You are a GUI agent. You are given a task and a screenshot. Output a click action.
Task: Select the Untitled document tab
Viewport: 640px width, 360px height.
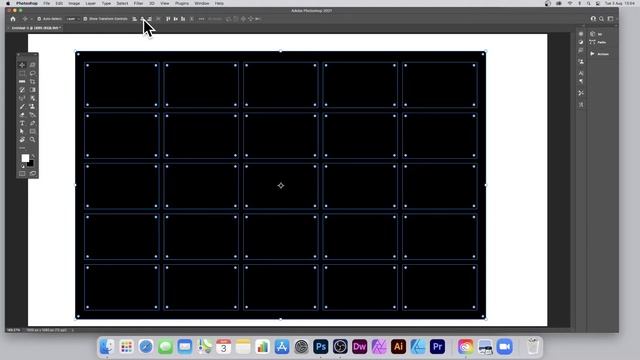pos(36,28)
